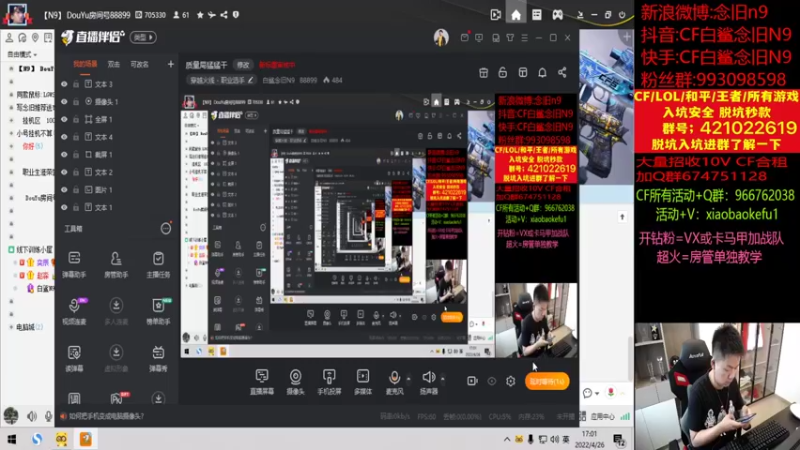Hide the 文本 2 layer

(64, 172)
